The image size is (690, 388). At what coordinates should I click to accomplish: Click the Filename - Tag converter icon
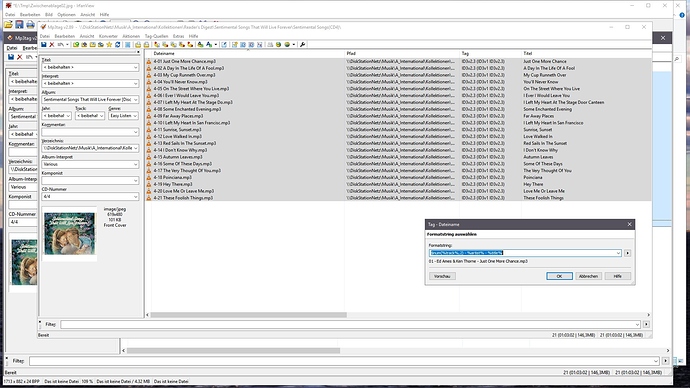click(165, 44)
